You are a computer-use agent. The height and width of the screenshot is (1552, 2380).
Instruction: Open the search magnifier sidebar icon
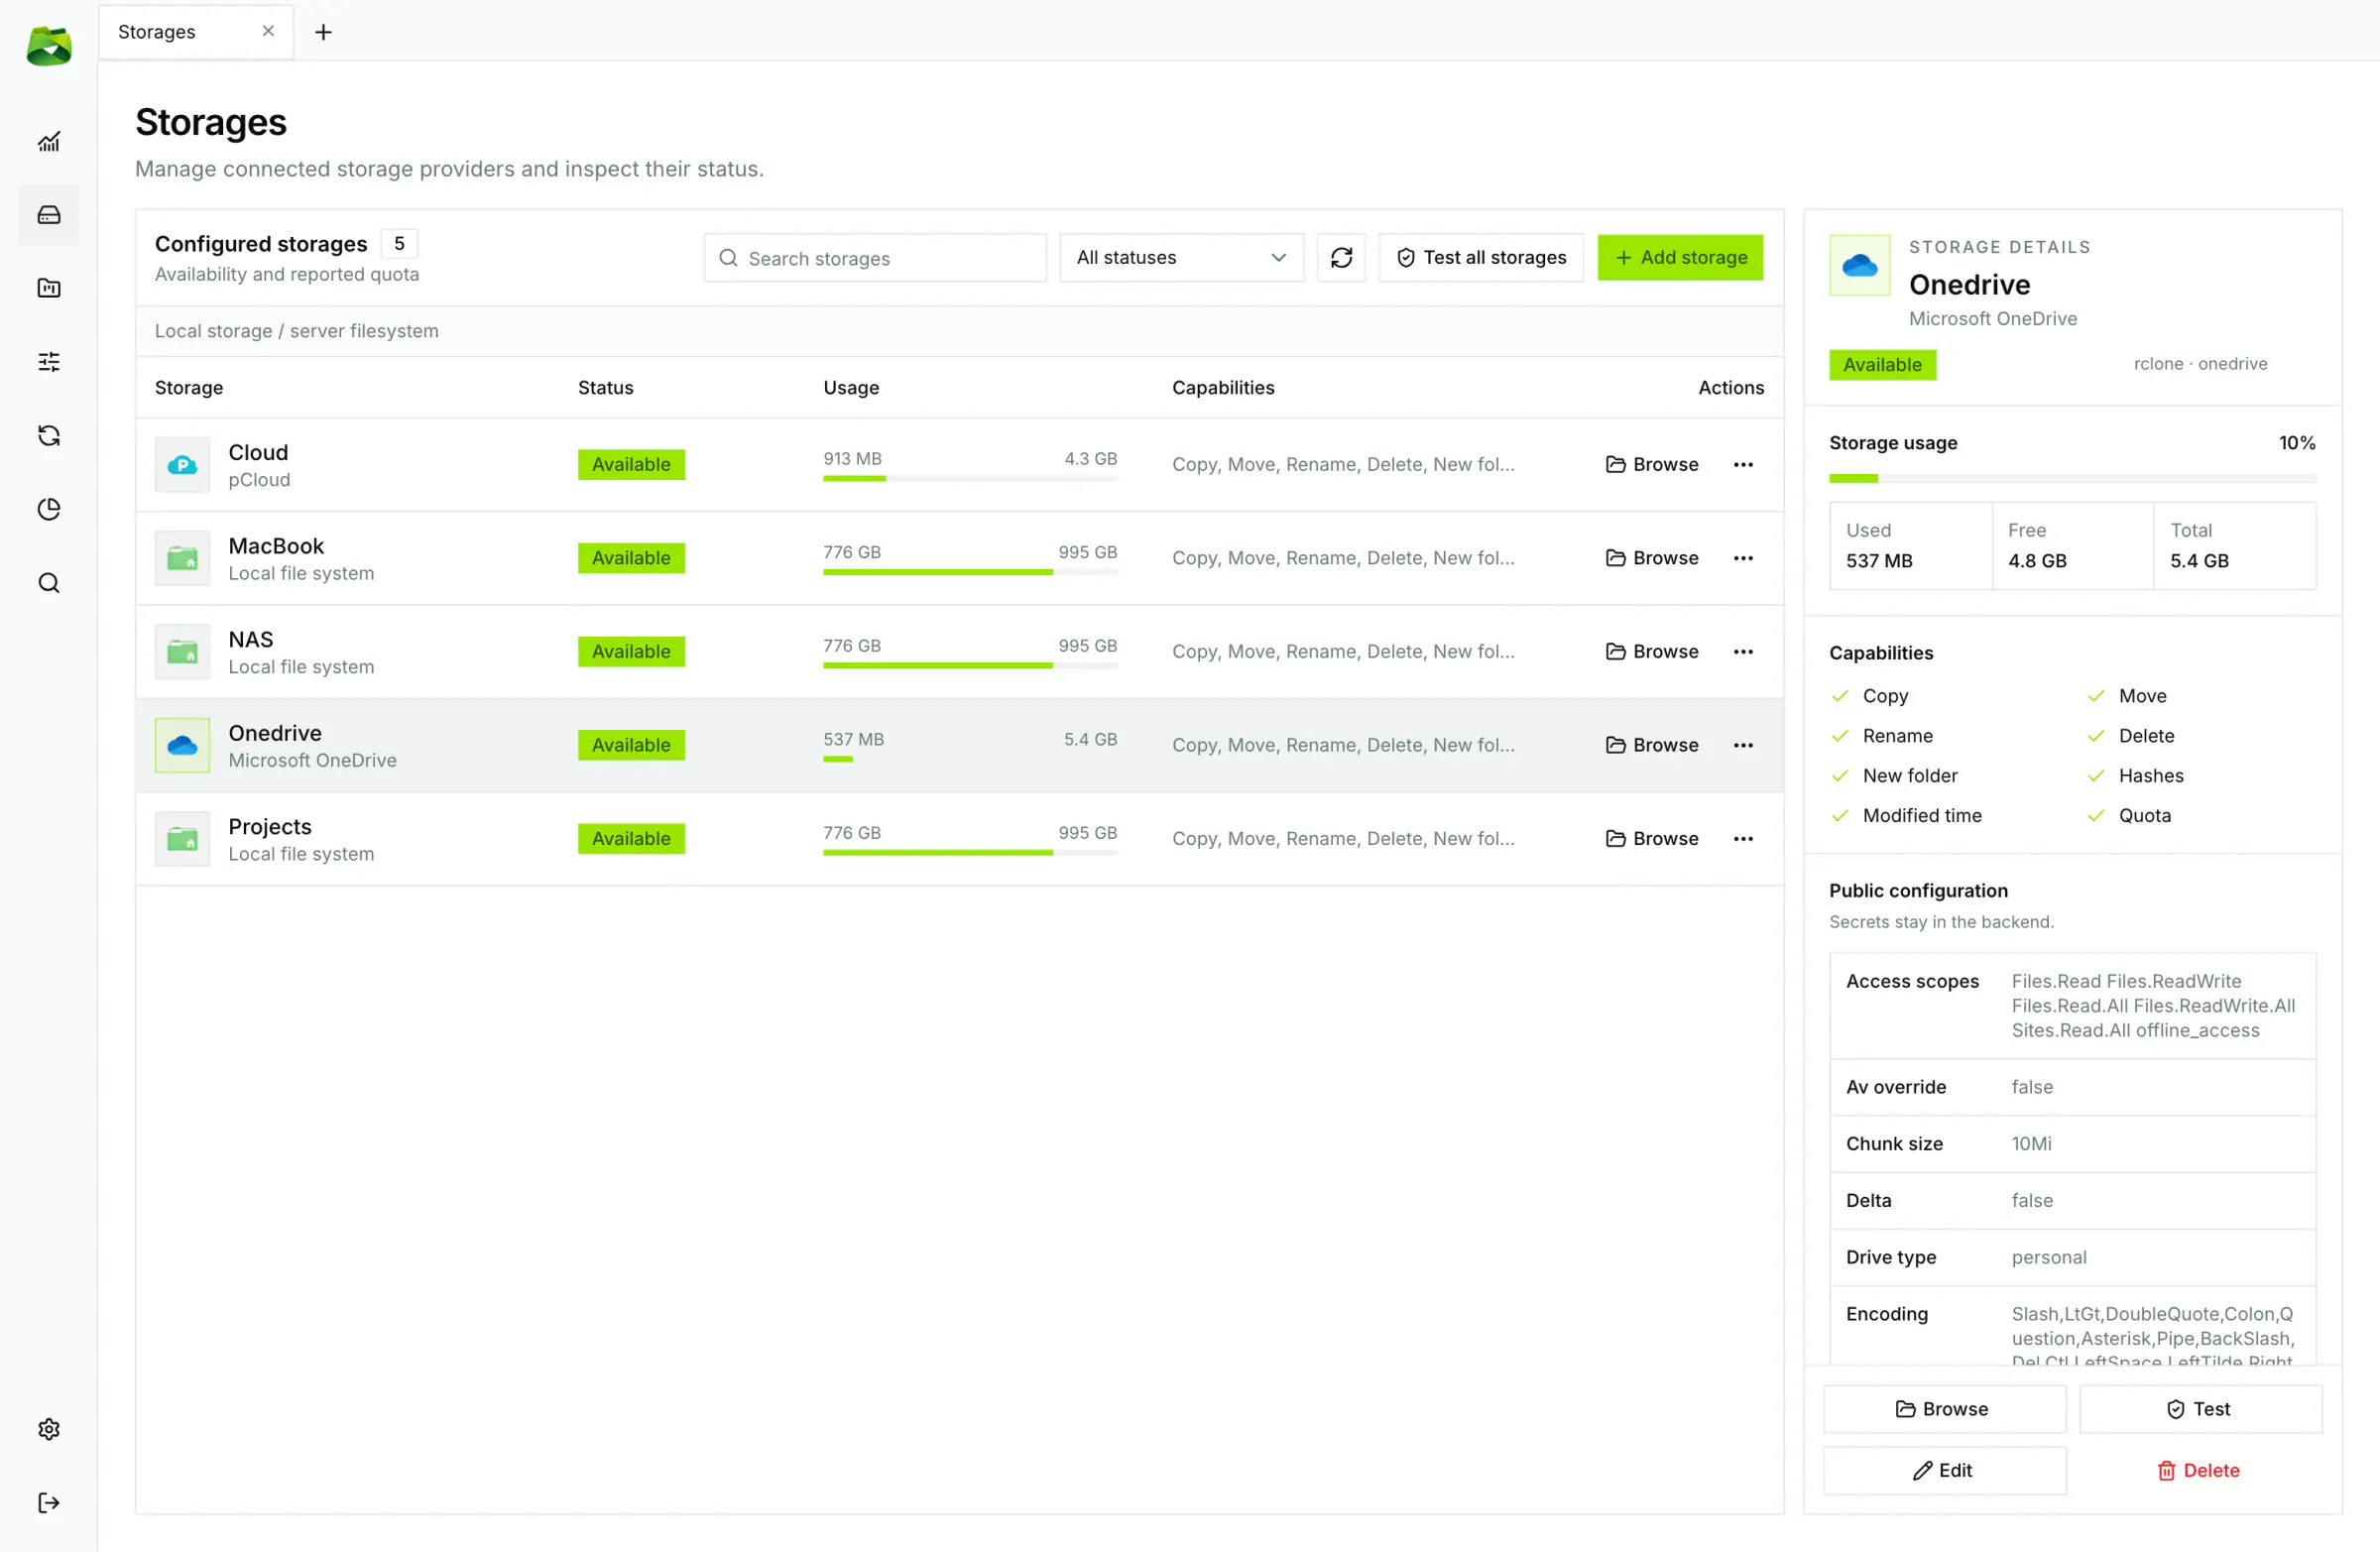48,582
